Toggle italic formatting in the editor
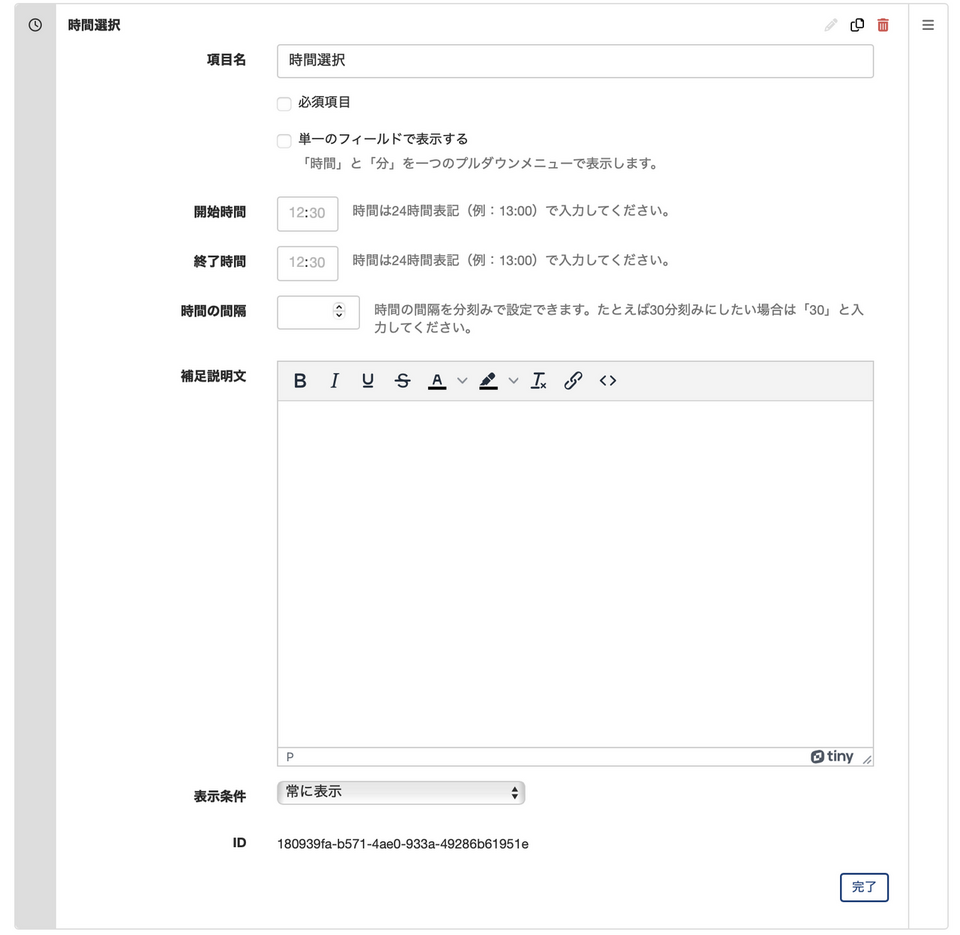The image size is (960, 935). click(x=334, y=381)
